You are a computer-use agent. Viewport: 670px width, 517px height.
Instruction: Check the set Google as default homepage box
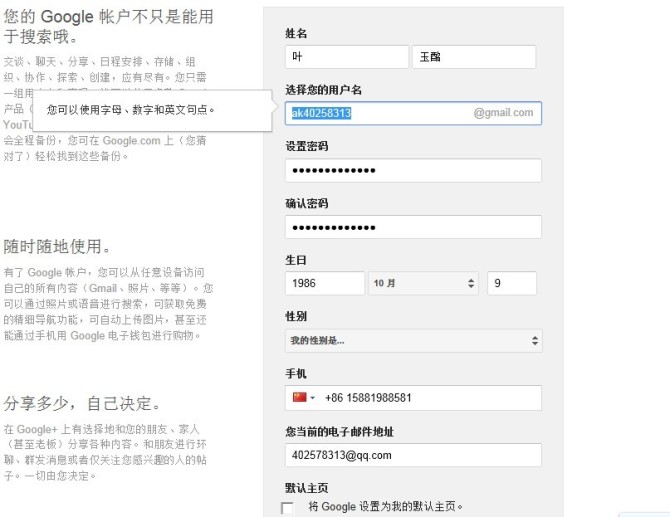point(288,508)
